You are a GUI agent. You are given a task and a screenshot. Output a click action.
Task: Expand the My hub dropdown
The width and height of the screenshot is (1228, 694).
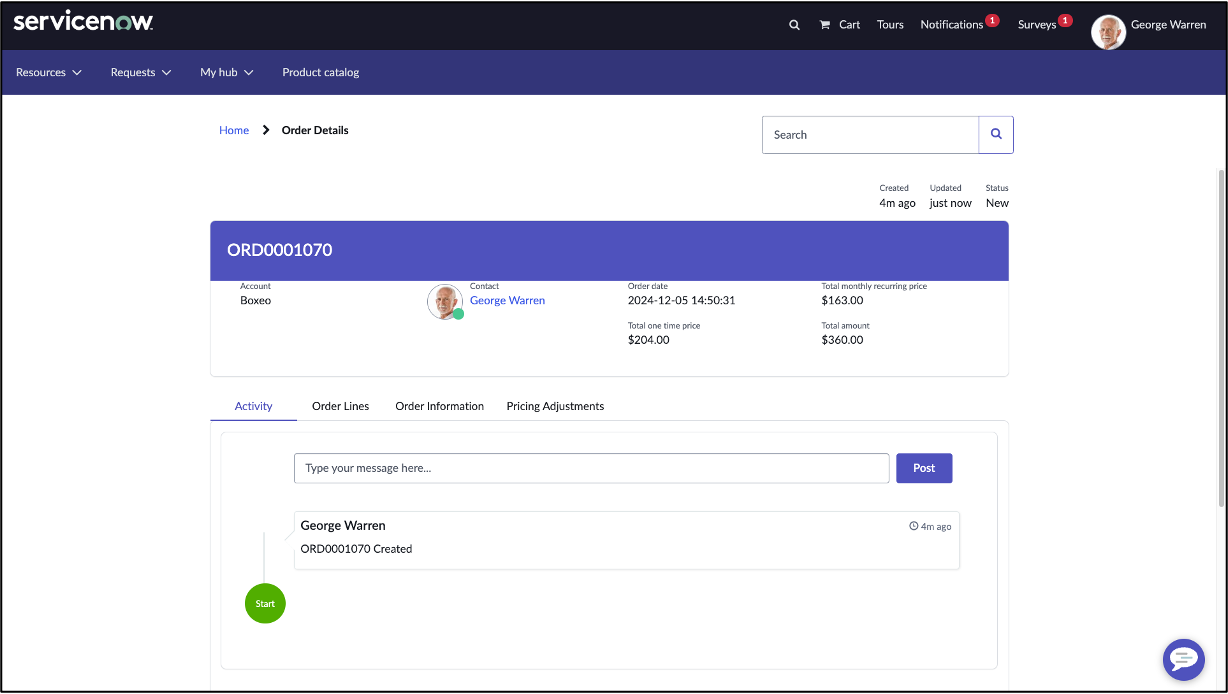[227, 72]
